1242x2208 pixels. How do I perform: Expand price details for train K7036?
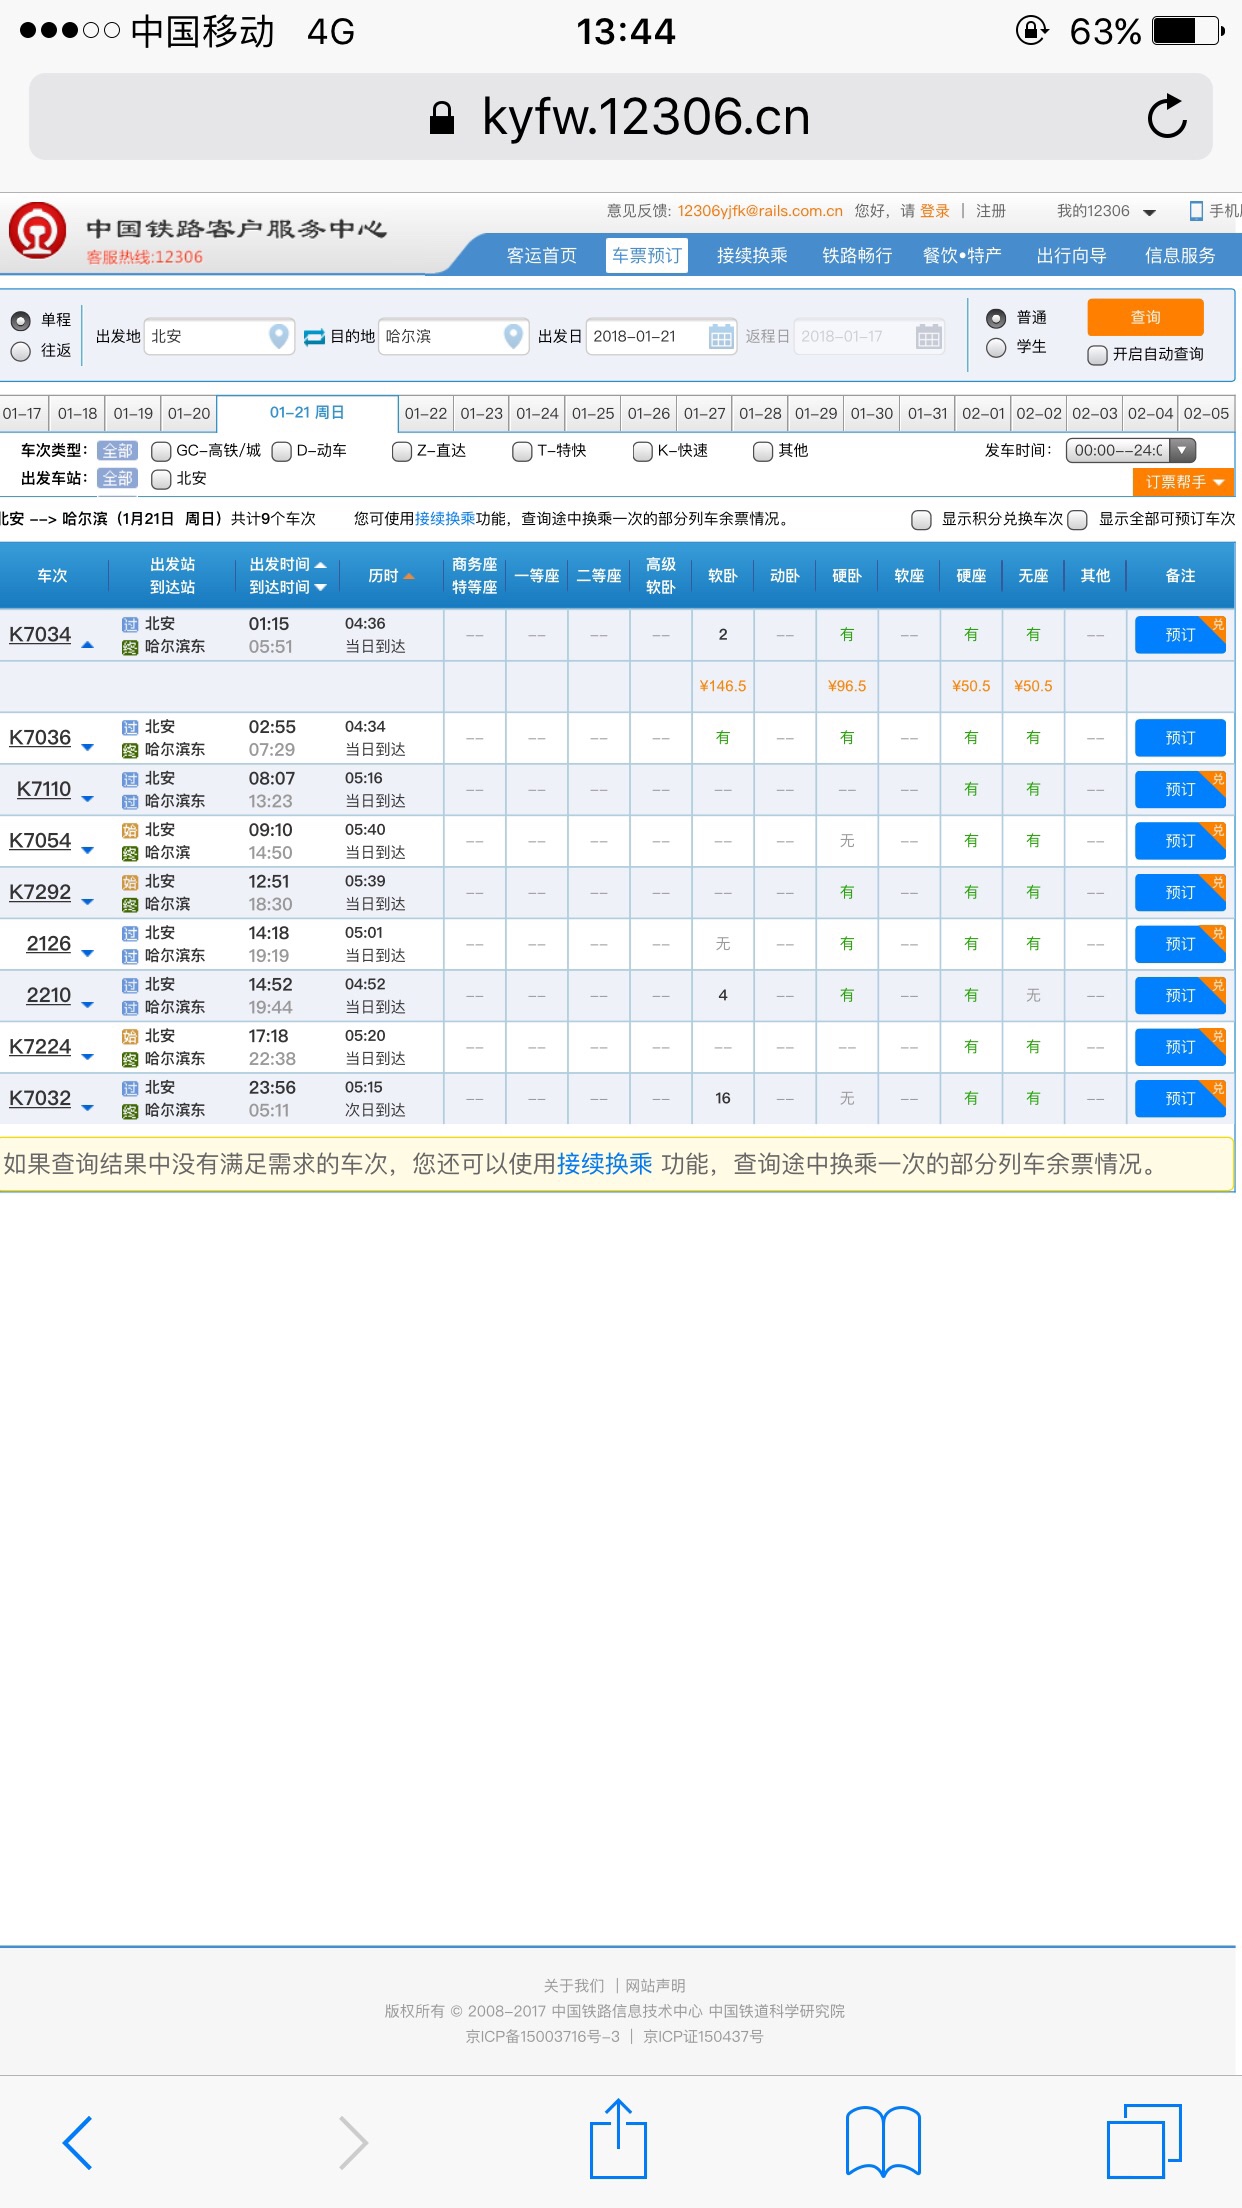tap(88, 748)
